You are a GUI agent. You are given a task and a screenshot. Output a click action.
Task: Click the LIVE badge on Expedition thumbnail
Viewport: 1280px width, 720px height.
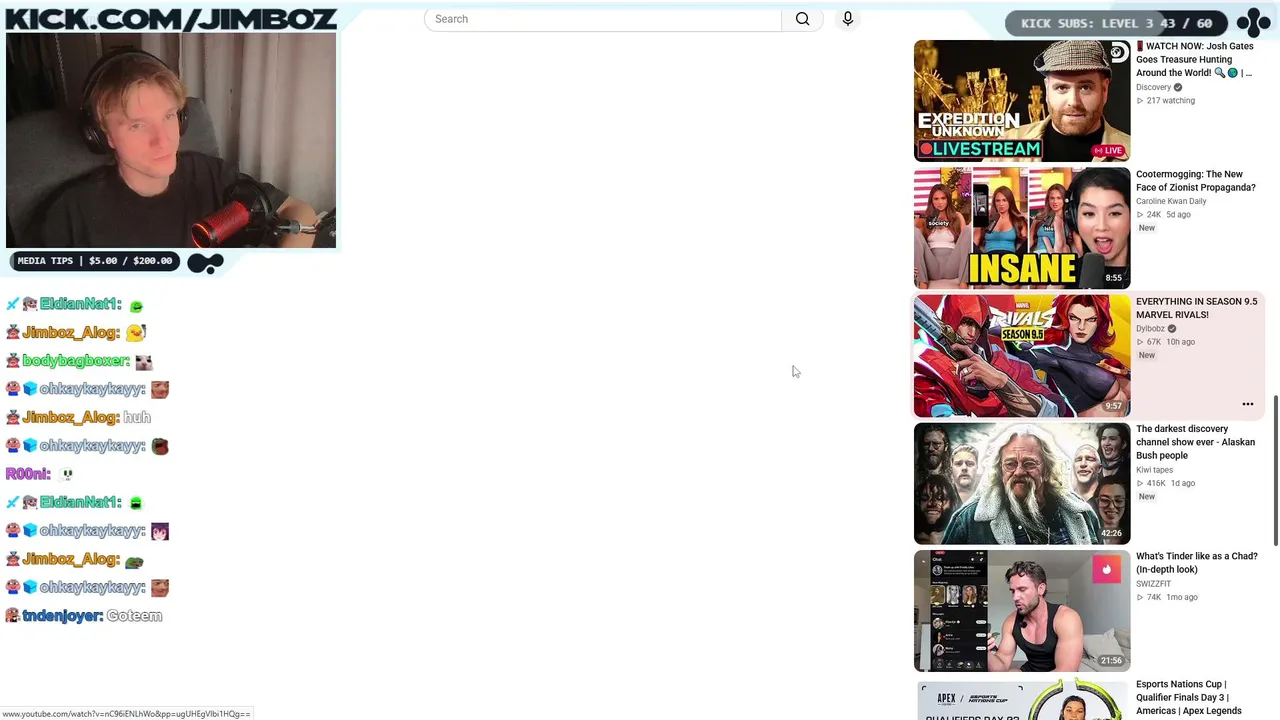pyautogui.click(x=1107, y=150)
